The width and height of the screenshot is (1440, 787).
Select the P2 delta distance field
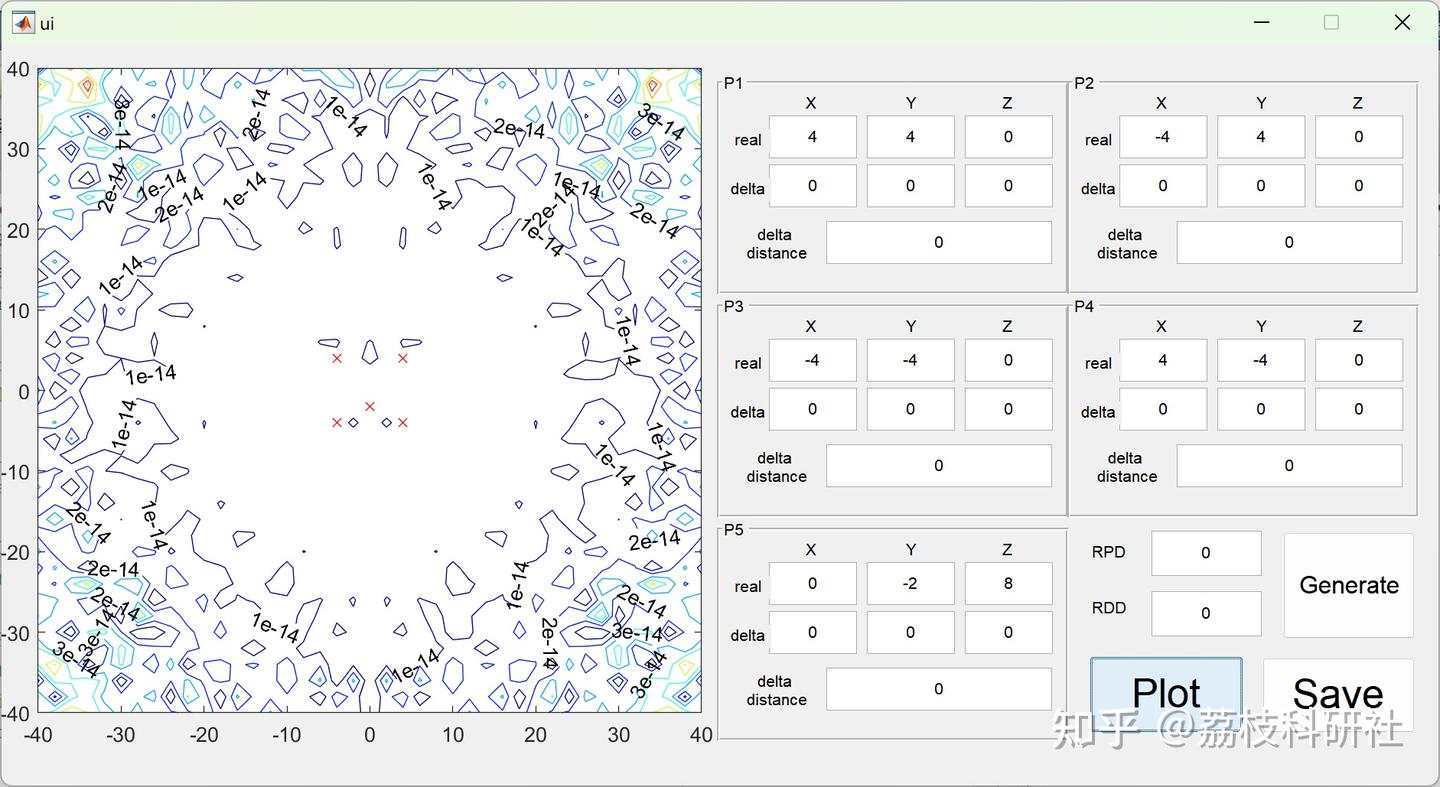(1289, 242)
